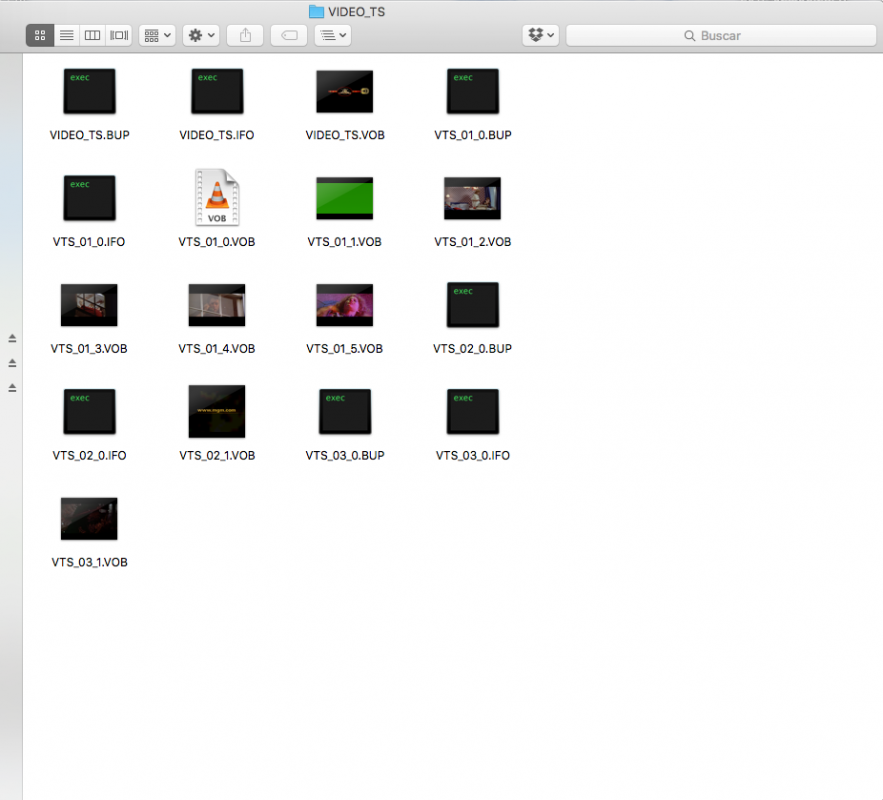Switch to Cover Flow view
Viewport: 883px width, 800px height.
tap(119, 35)
